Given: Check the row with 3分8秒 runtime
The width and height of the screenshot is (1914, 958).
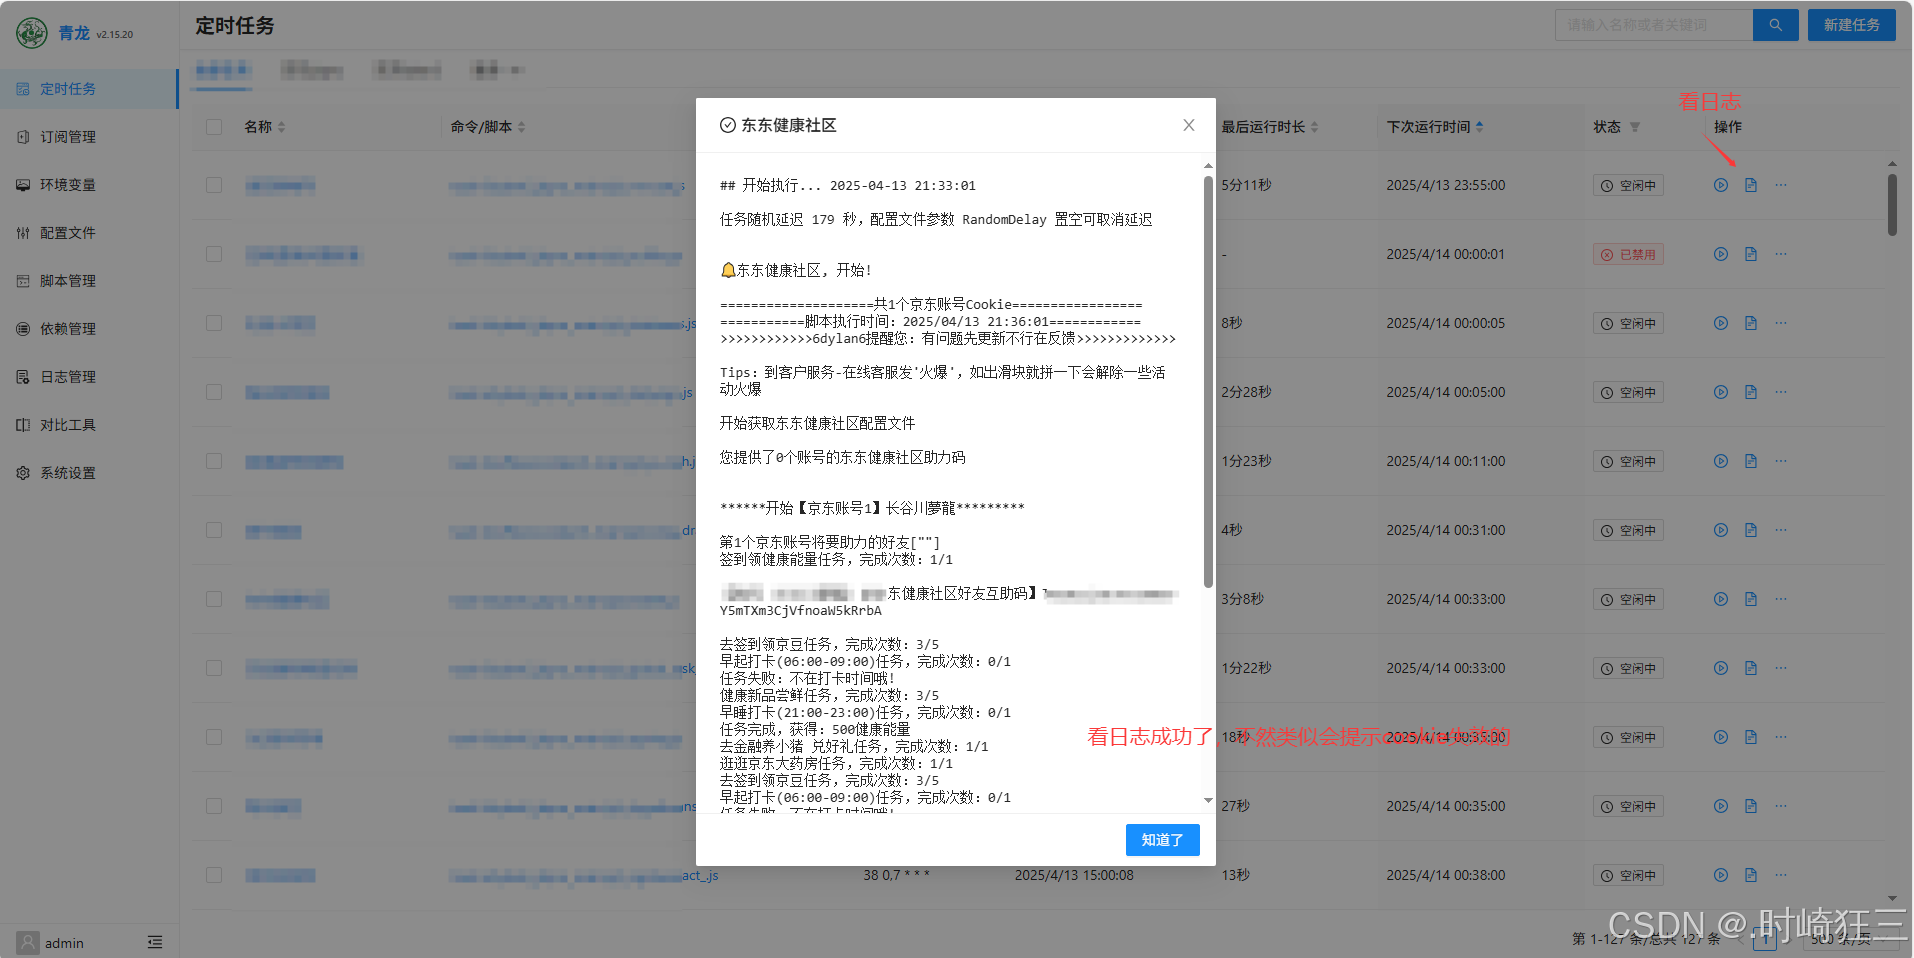Looking at the screenshot, I should pos(214,599).
